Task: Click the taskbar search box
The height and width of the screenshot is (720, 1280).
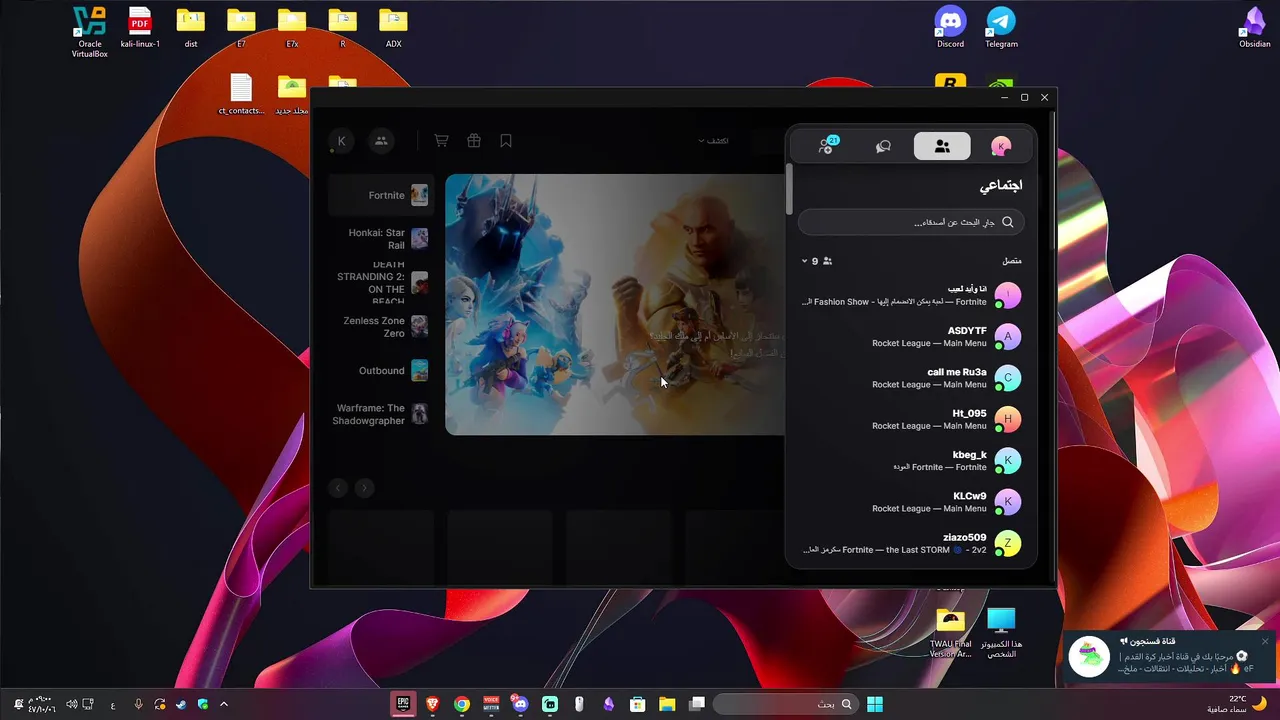Action: (x=785, y=704)
